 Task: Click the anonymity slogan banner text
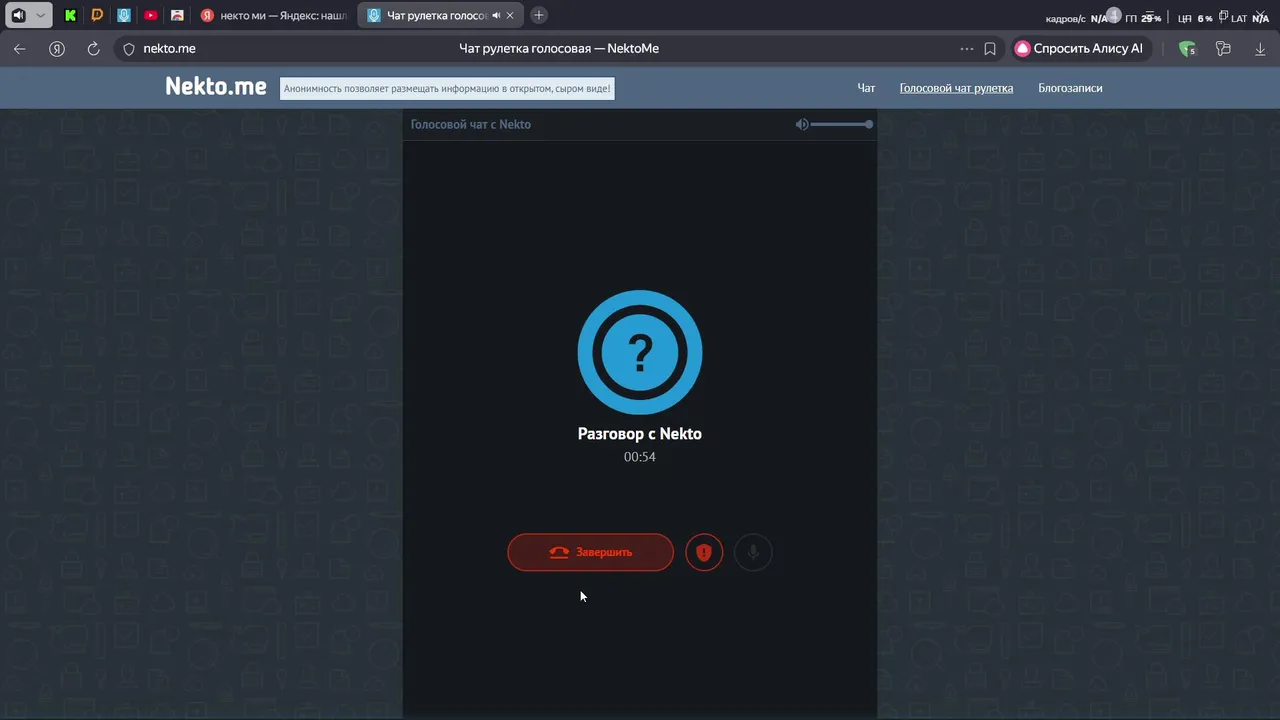tap(446, 88)
